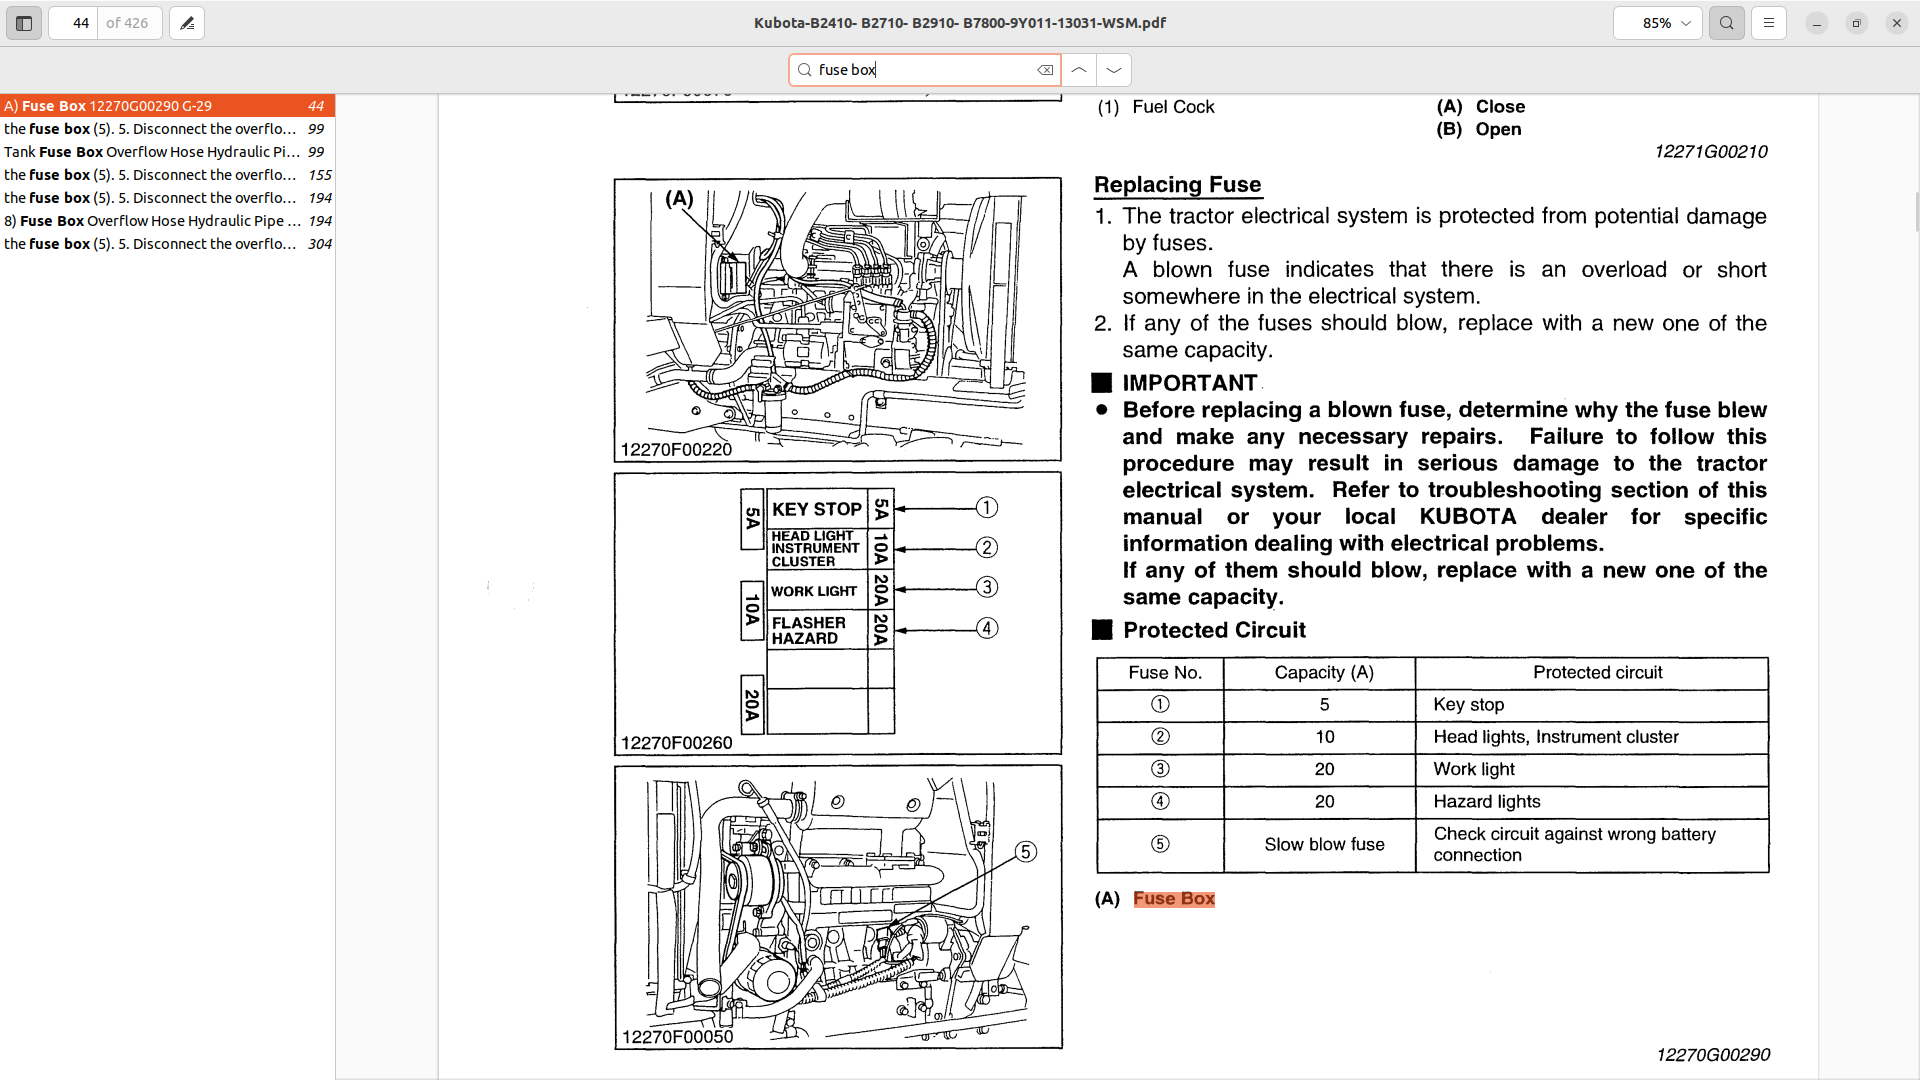1920x1080 pixels.
Task: Click 'Slow blow fuse' table cell
Action: tap(1320, 845)
